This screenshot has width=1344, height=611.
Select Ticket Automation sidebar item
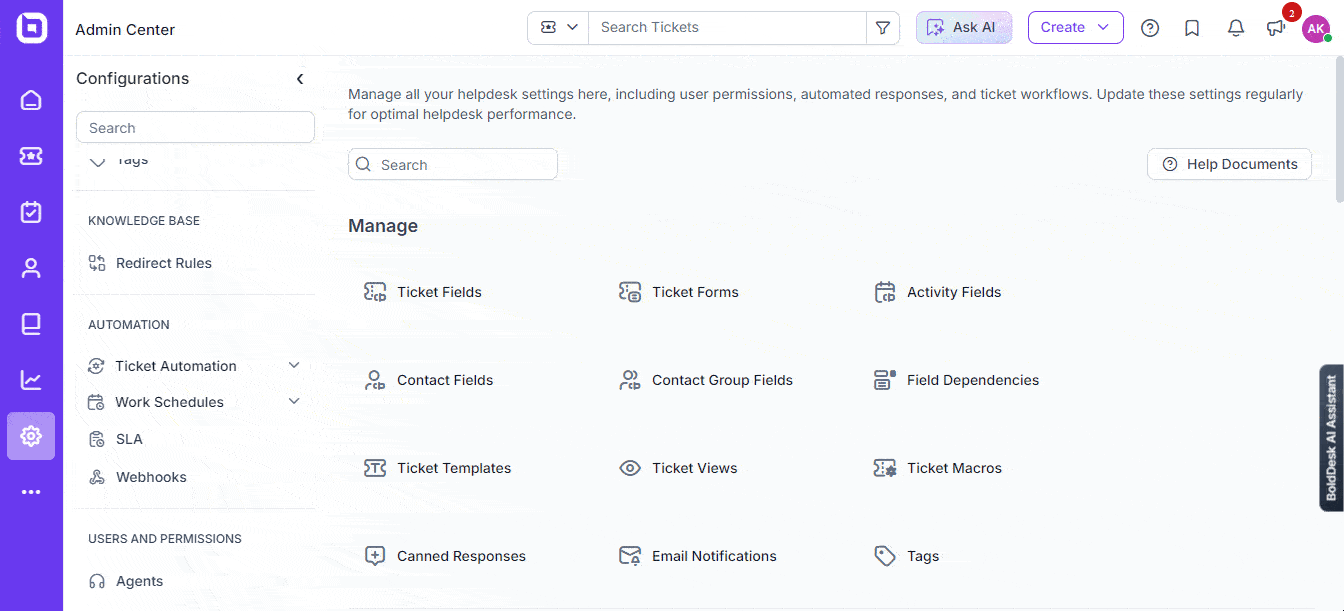tap(176, 366)
